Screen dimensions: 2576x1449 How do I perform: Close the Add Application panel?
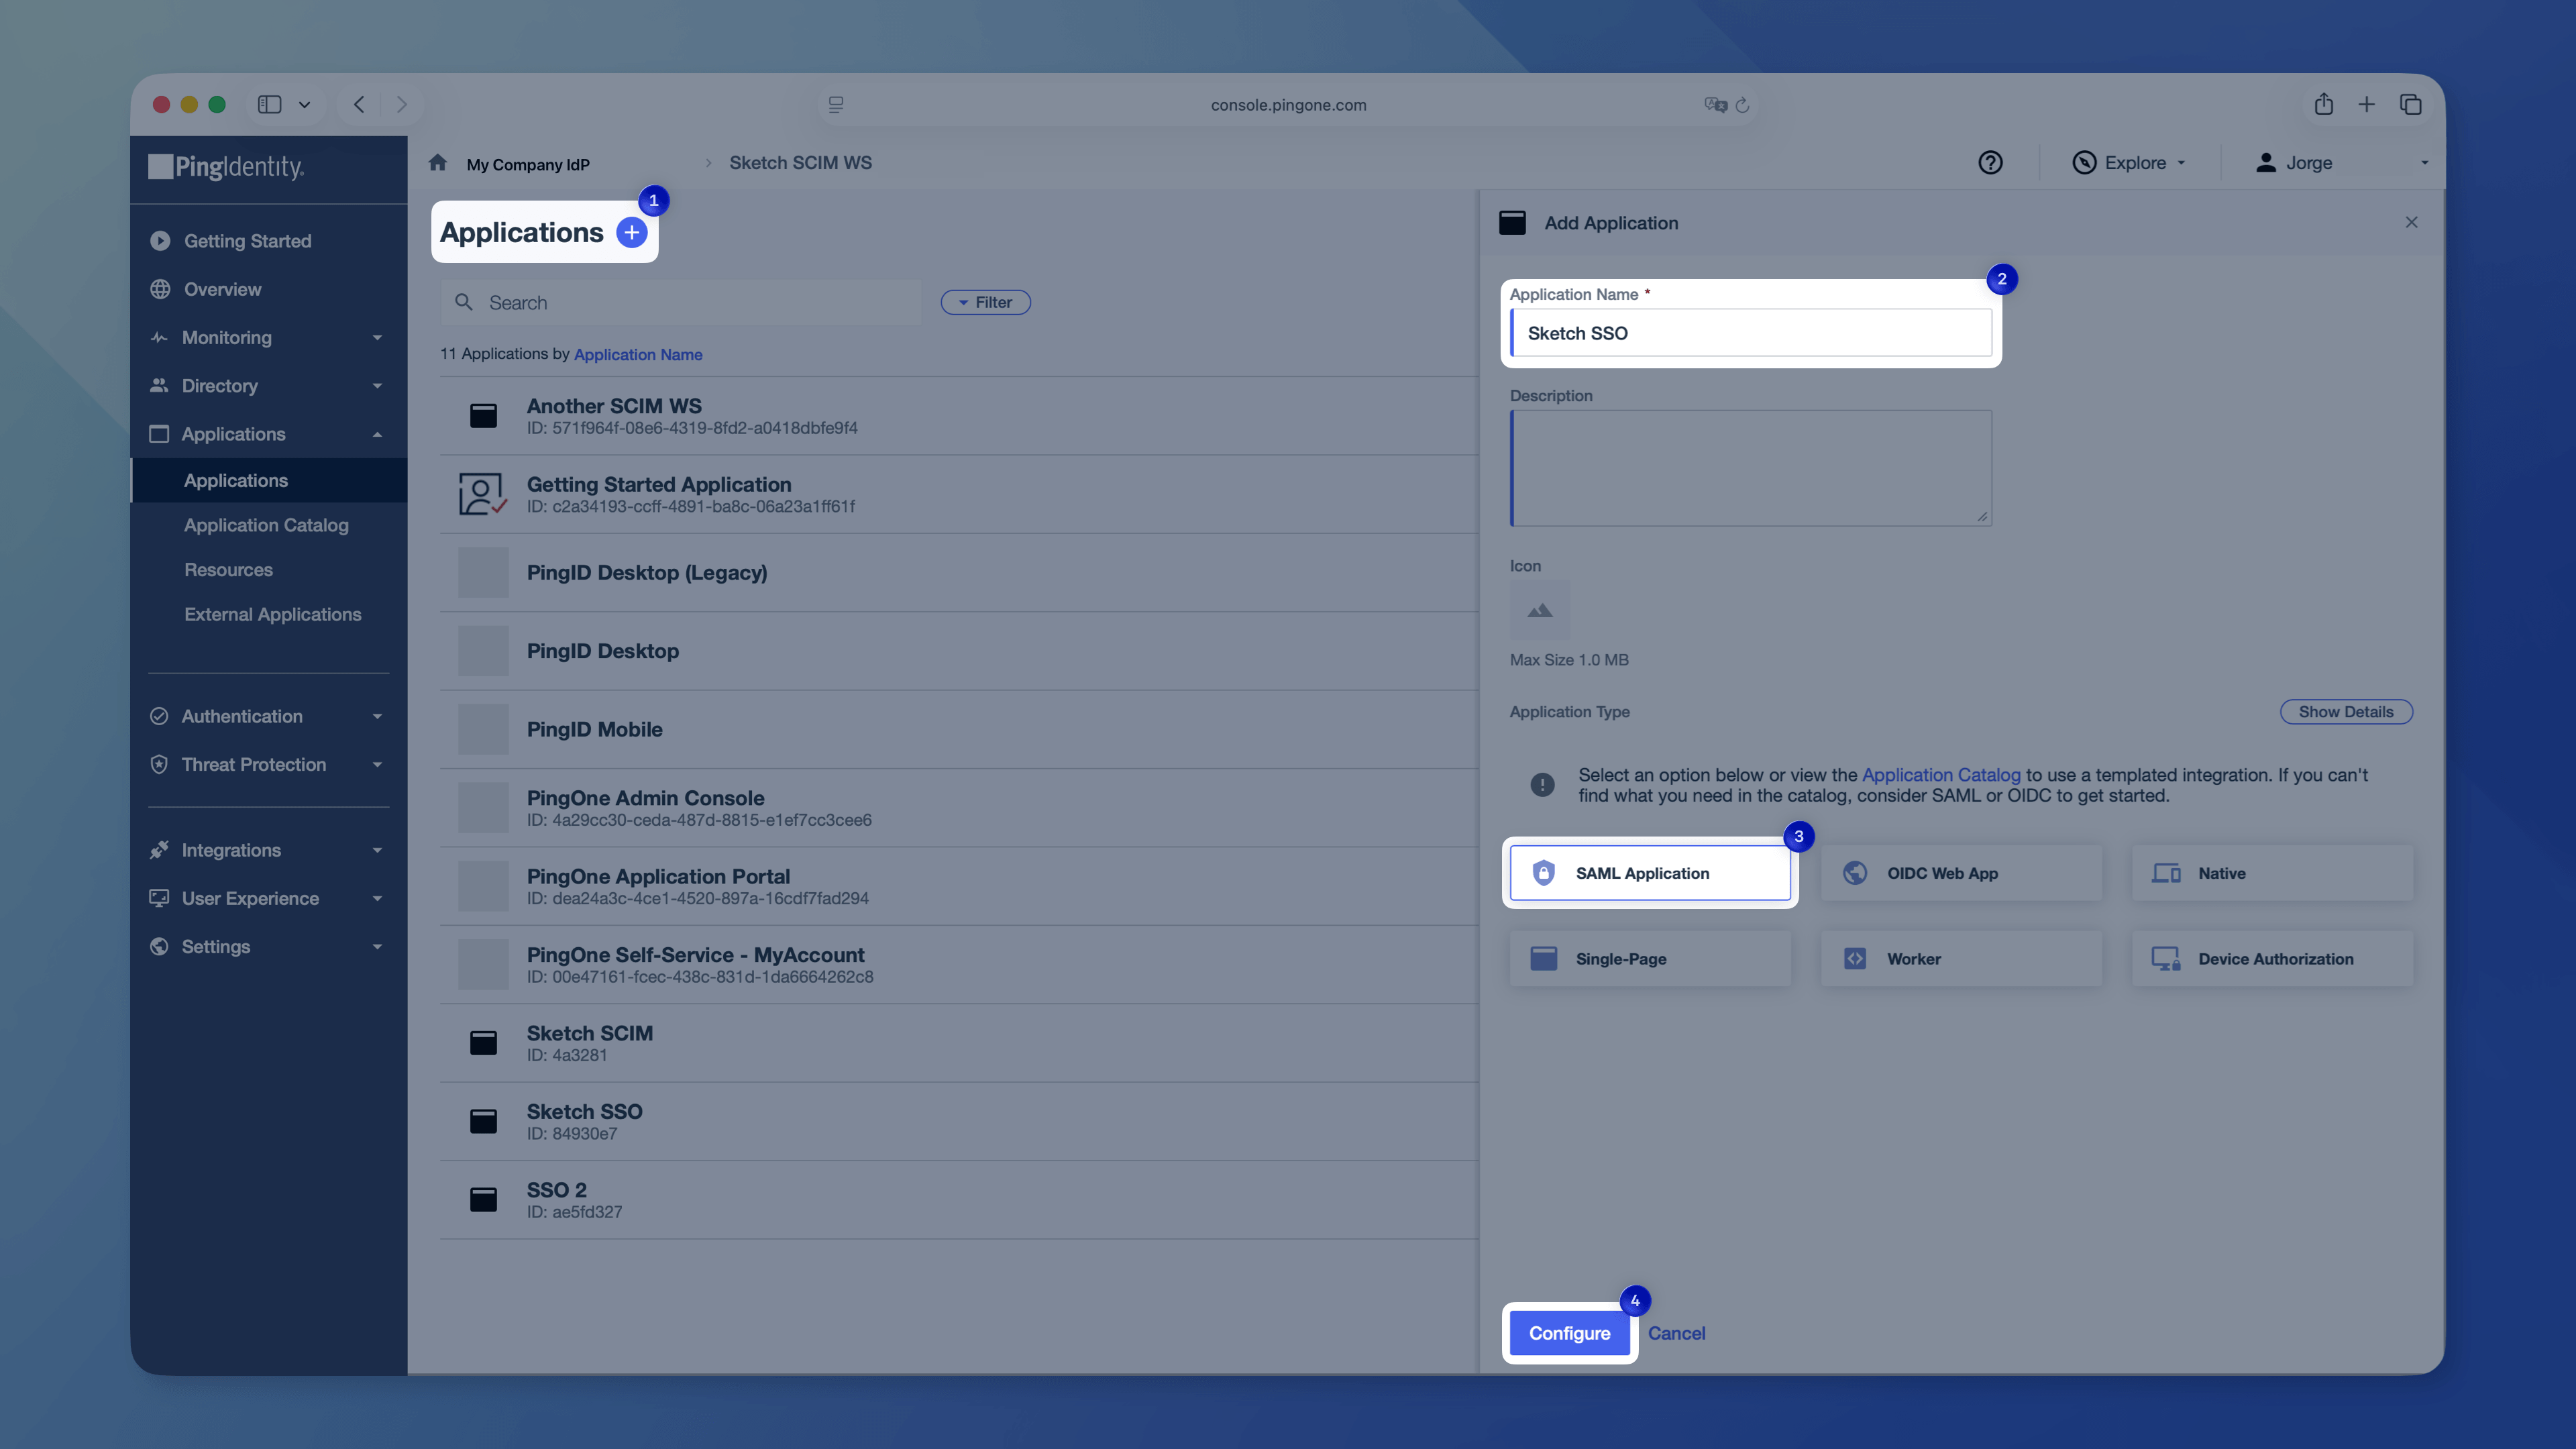(x=2411, y=222)
